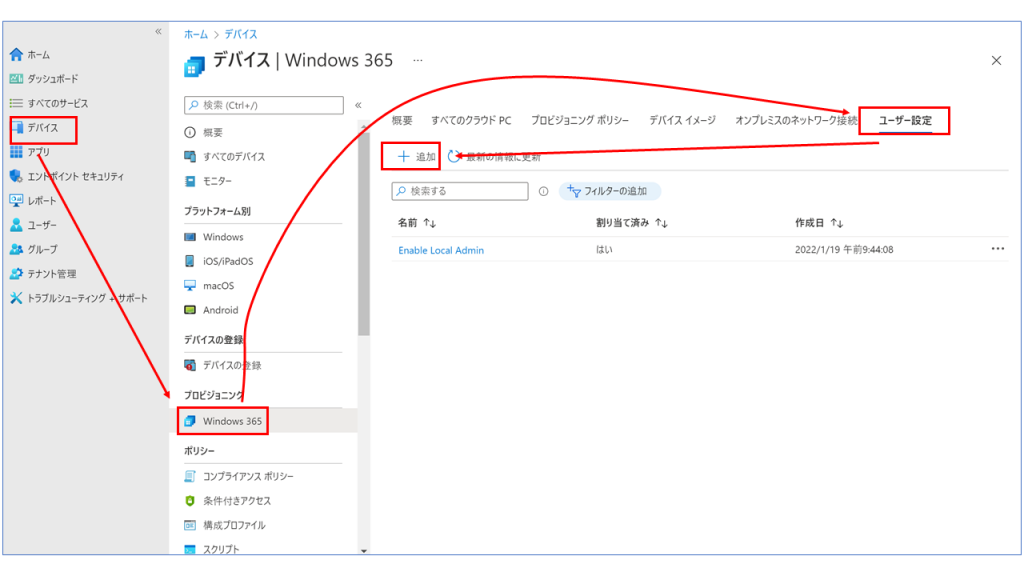Sort the list by 名前 column

point(417,223)
